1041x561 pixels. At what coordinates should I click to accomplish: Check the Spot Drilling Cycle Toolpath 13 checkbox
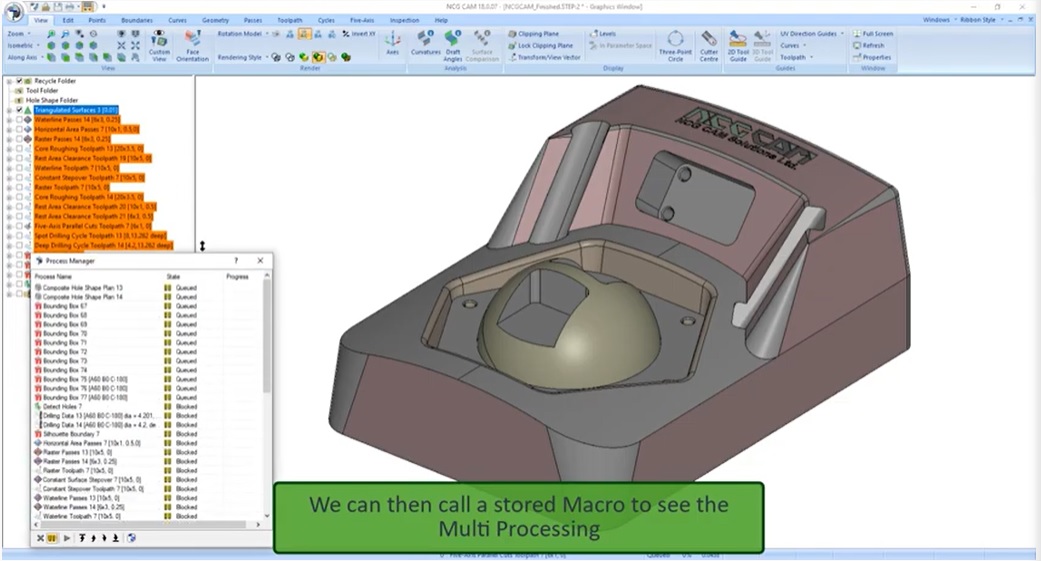(19, 236)
